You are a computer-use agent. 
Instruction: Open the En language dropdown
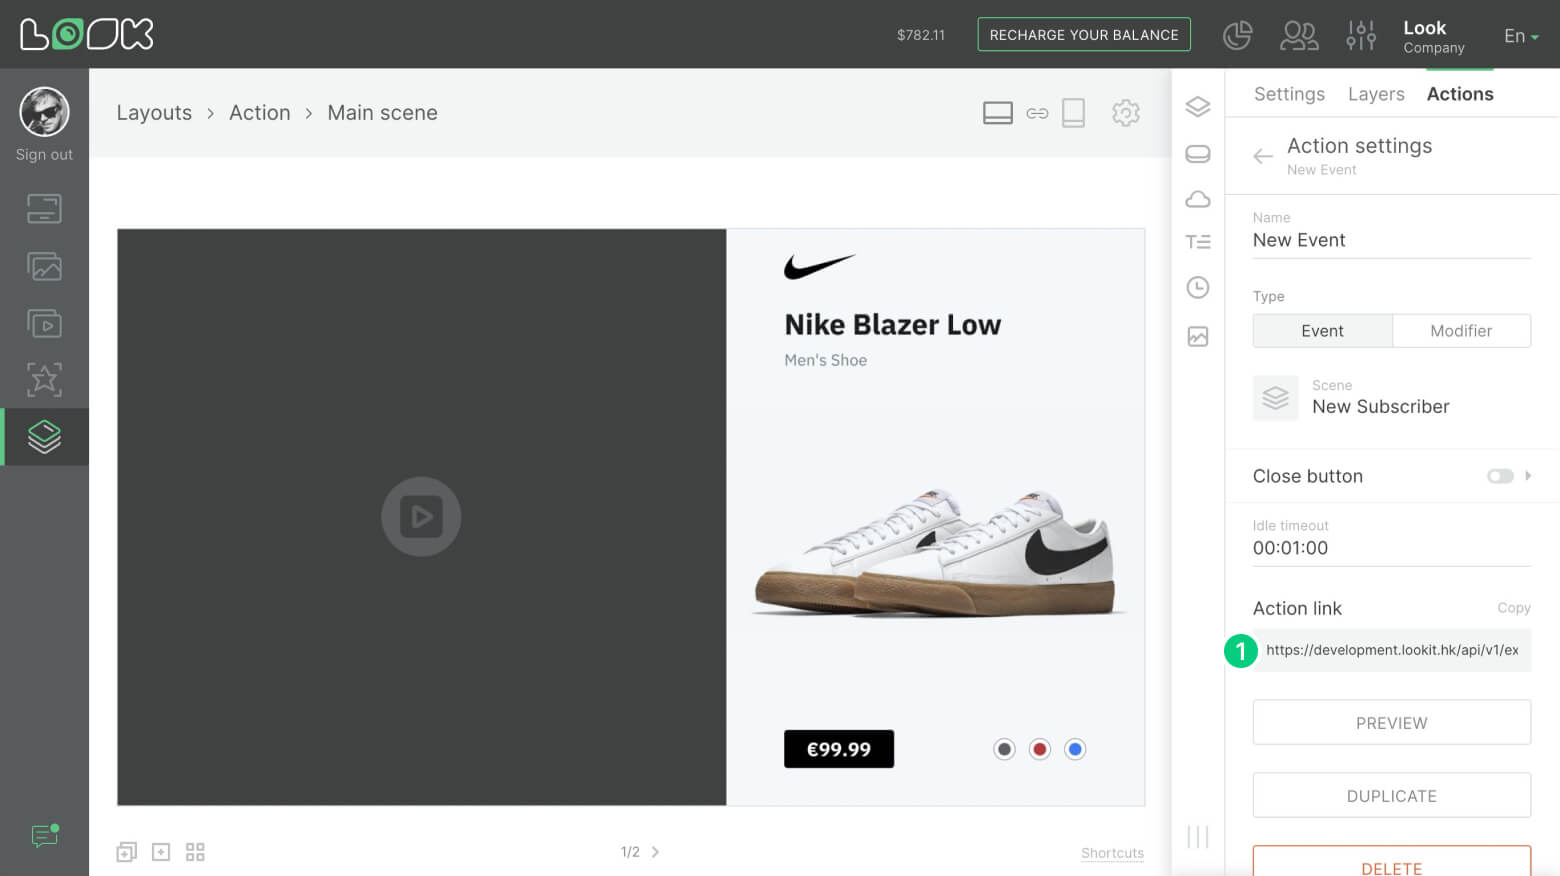(x=1520, y=36)
